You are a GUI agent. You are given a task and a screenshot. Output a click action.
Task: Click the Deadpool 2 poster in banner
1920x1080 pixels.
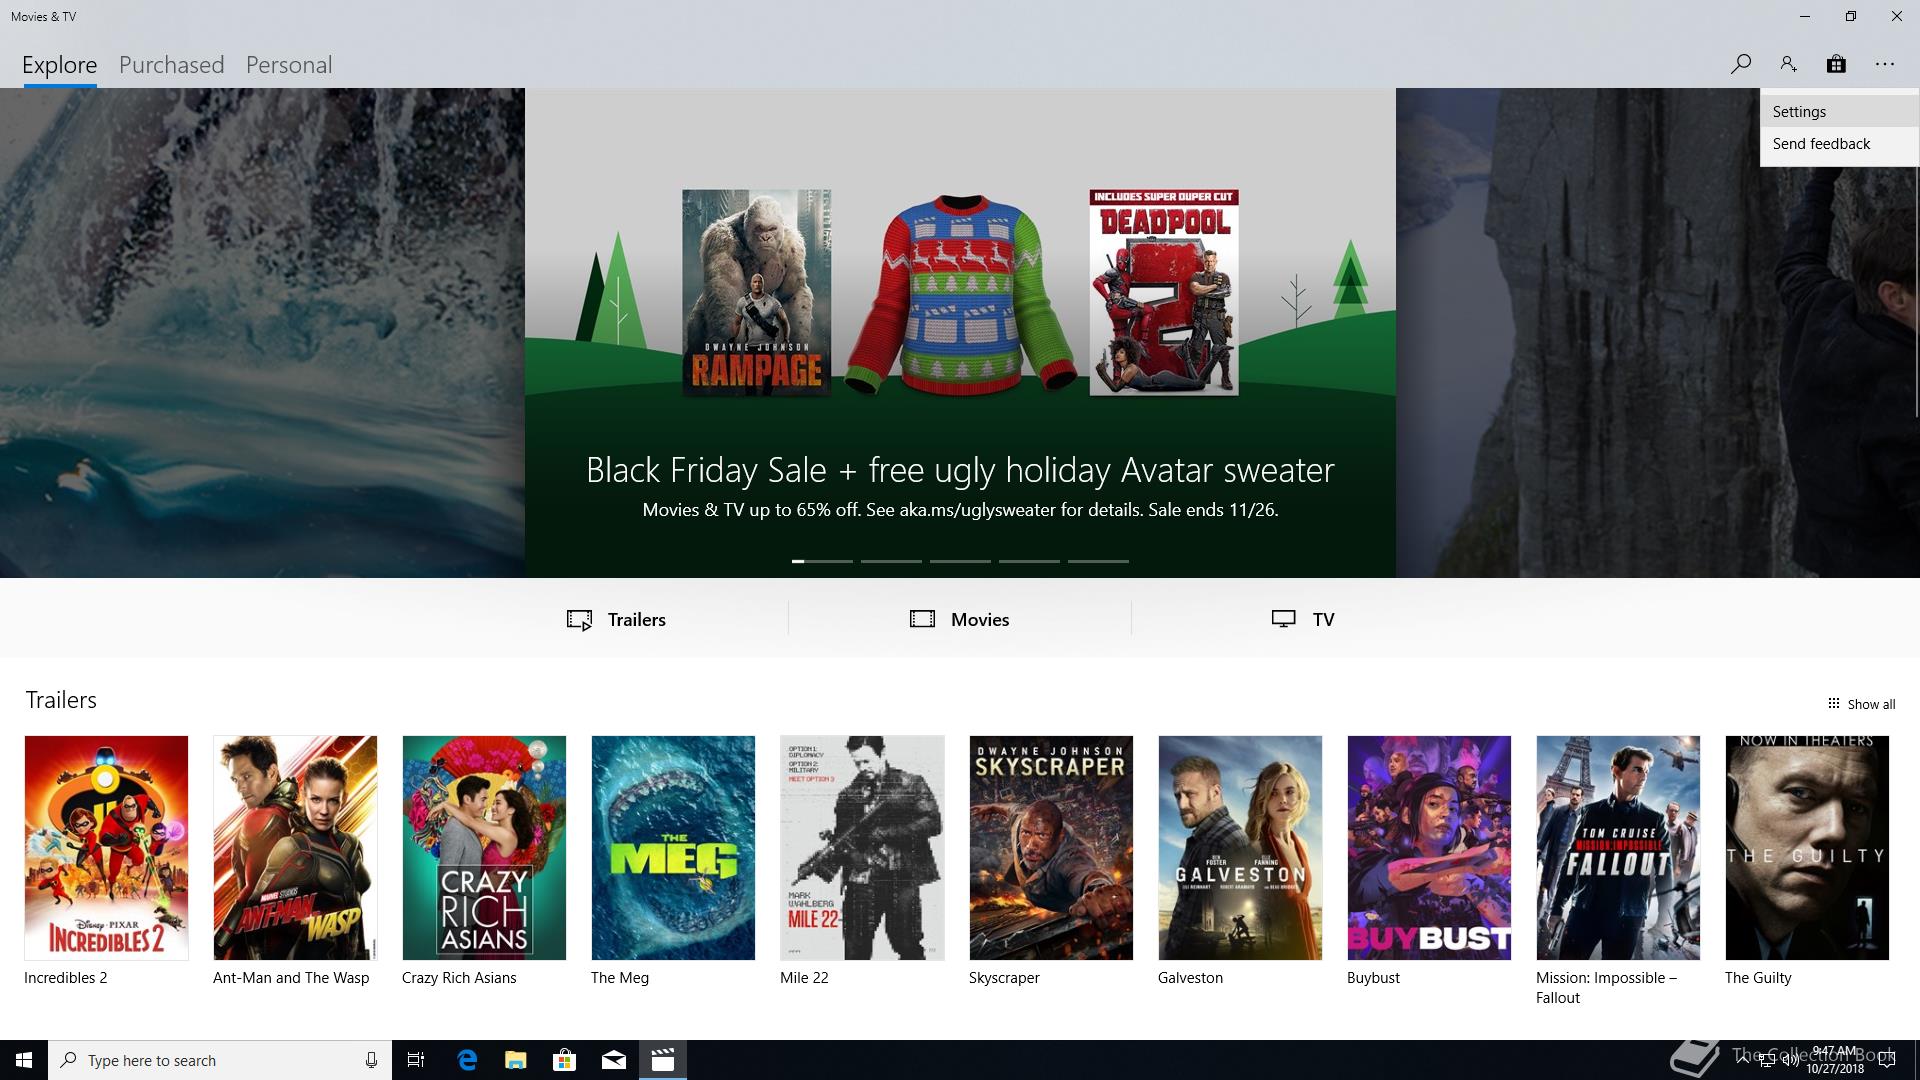coord(1164,293)
